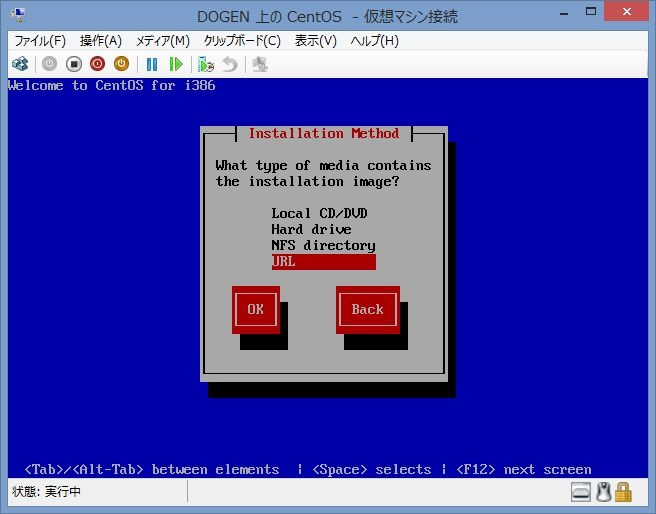This screenshot has height=514, width=656.
Task: Pause the virtual machine
Action: point(152,64)
